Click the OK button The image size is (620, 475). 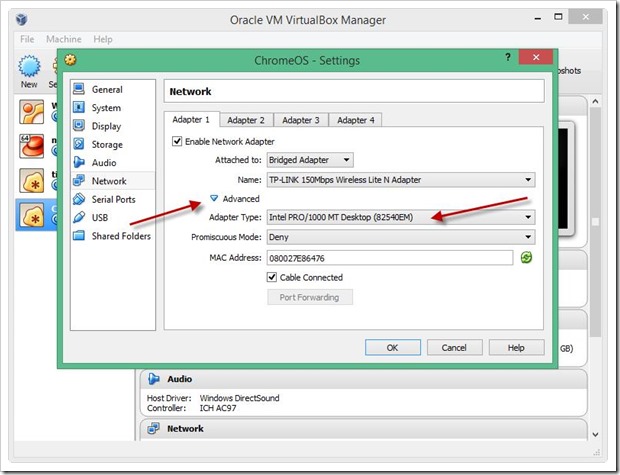point(393,348)
